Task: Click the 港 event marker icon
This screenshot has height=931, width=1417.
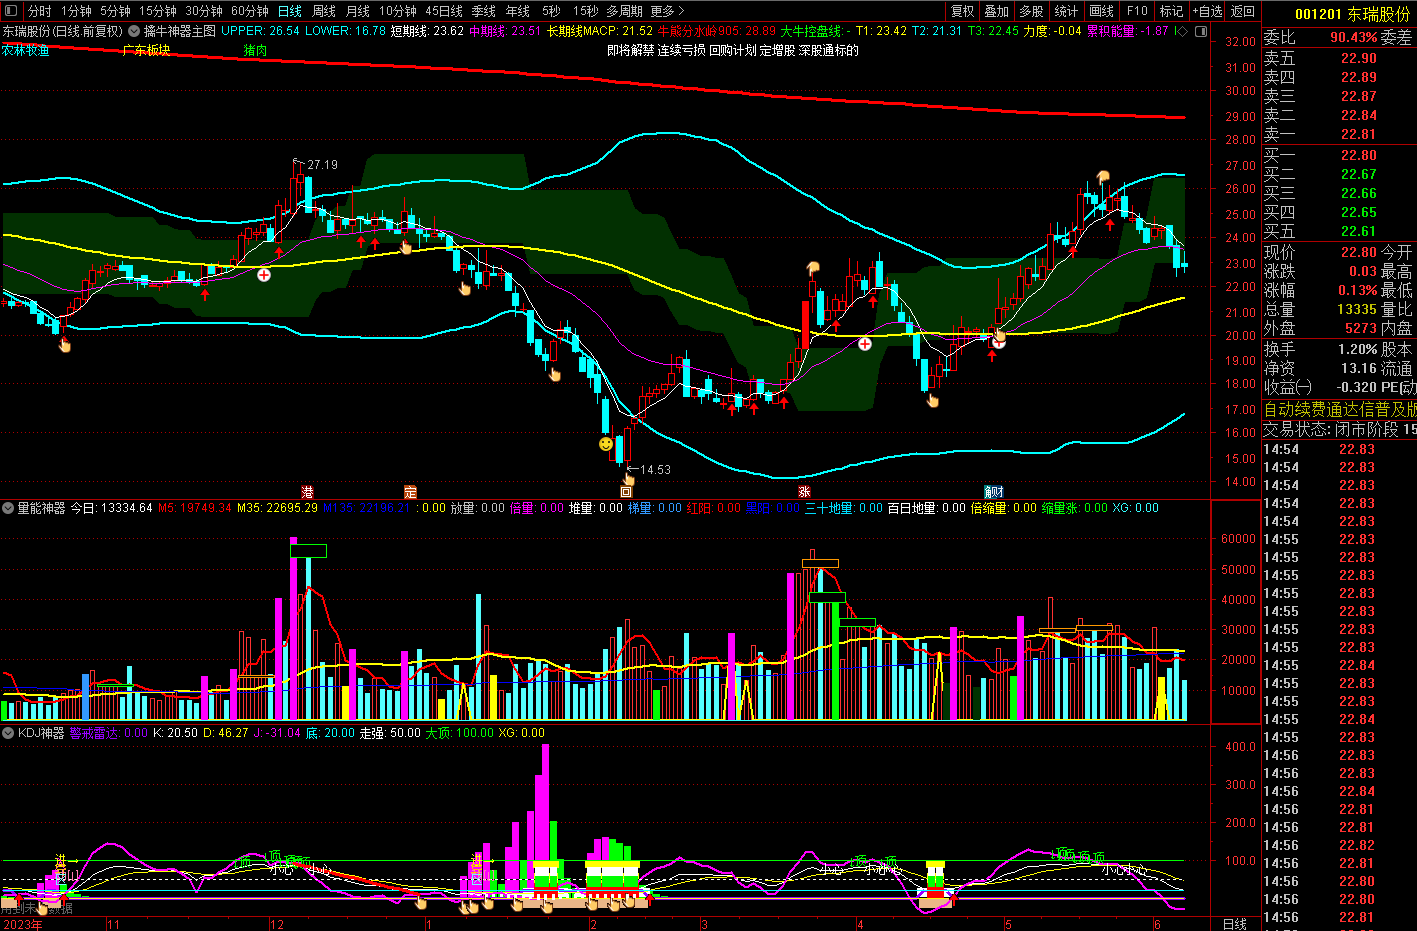Action: tap(308, 492)
